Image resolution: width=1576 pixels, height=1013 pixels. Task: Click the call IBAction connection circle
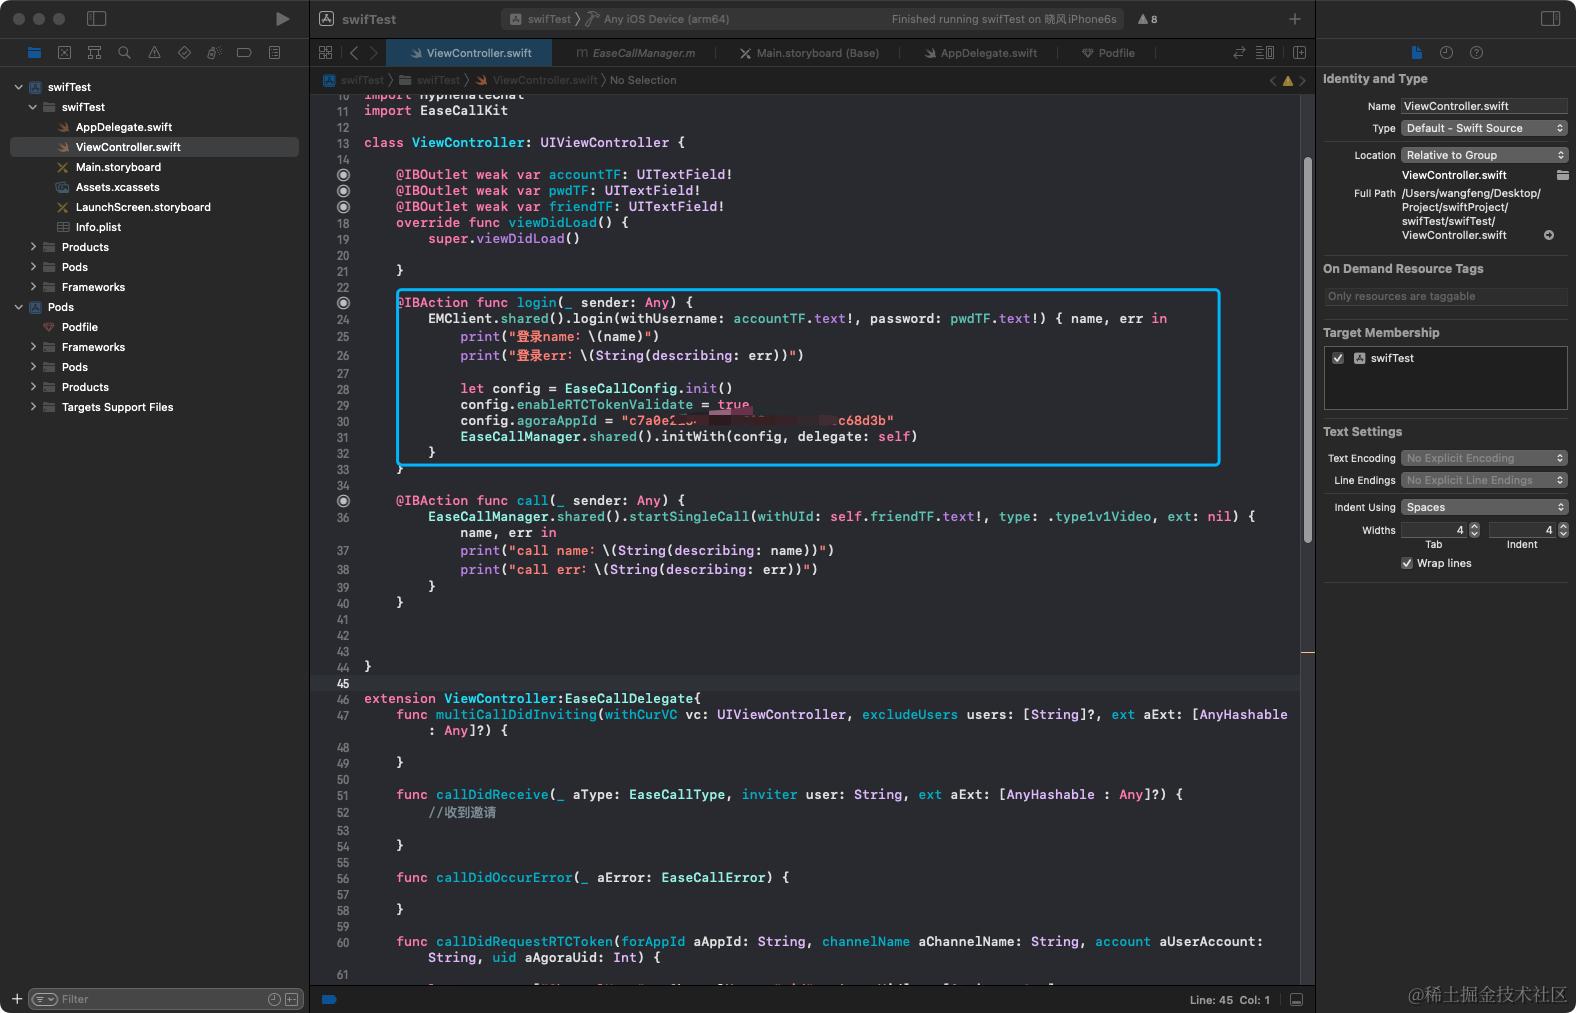343,500
